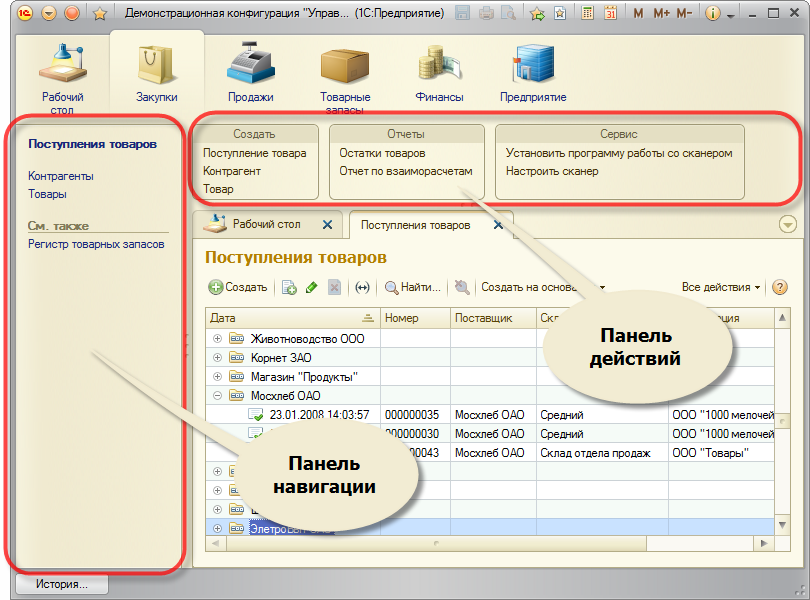Screen dimensions: 810x600
Task: Open the История... button
Action: [x=62, y=584]
